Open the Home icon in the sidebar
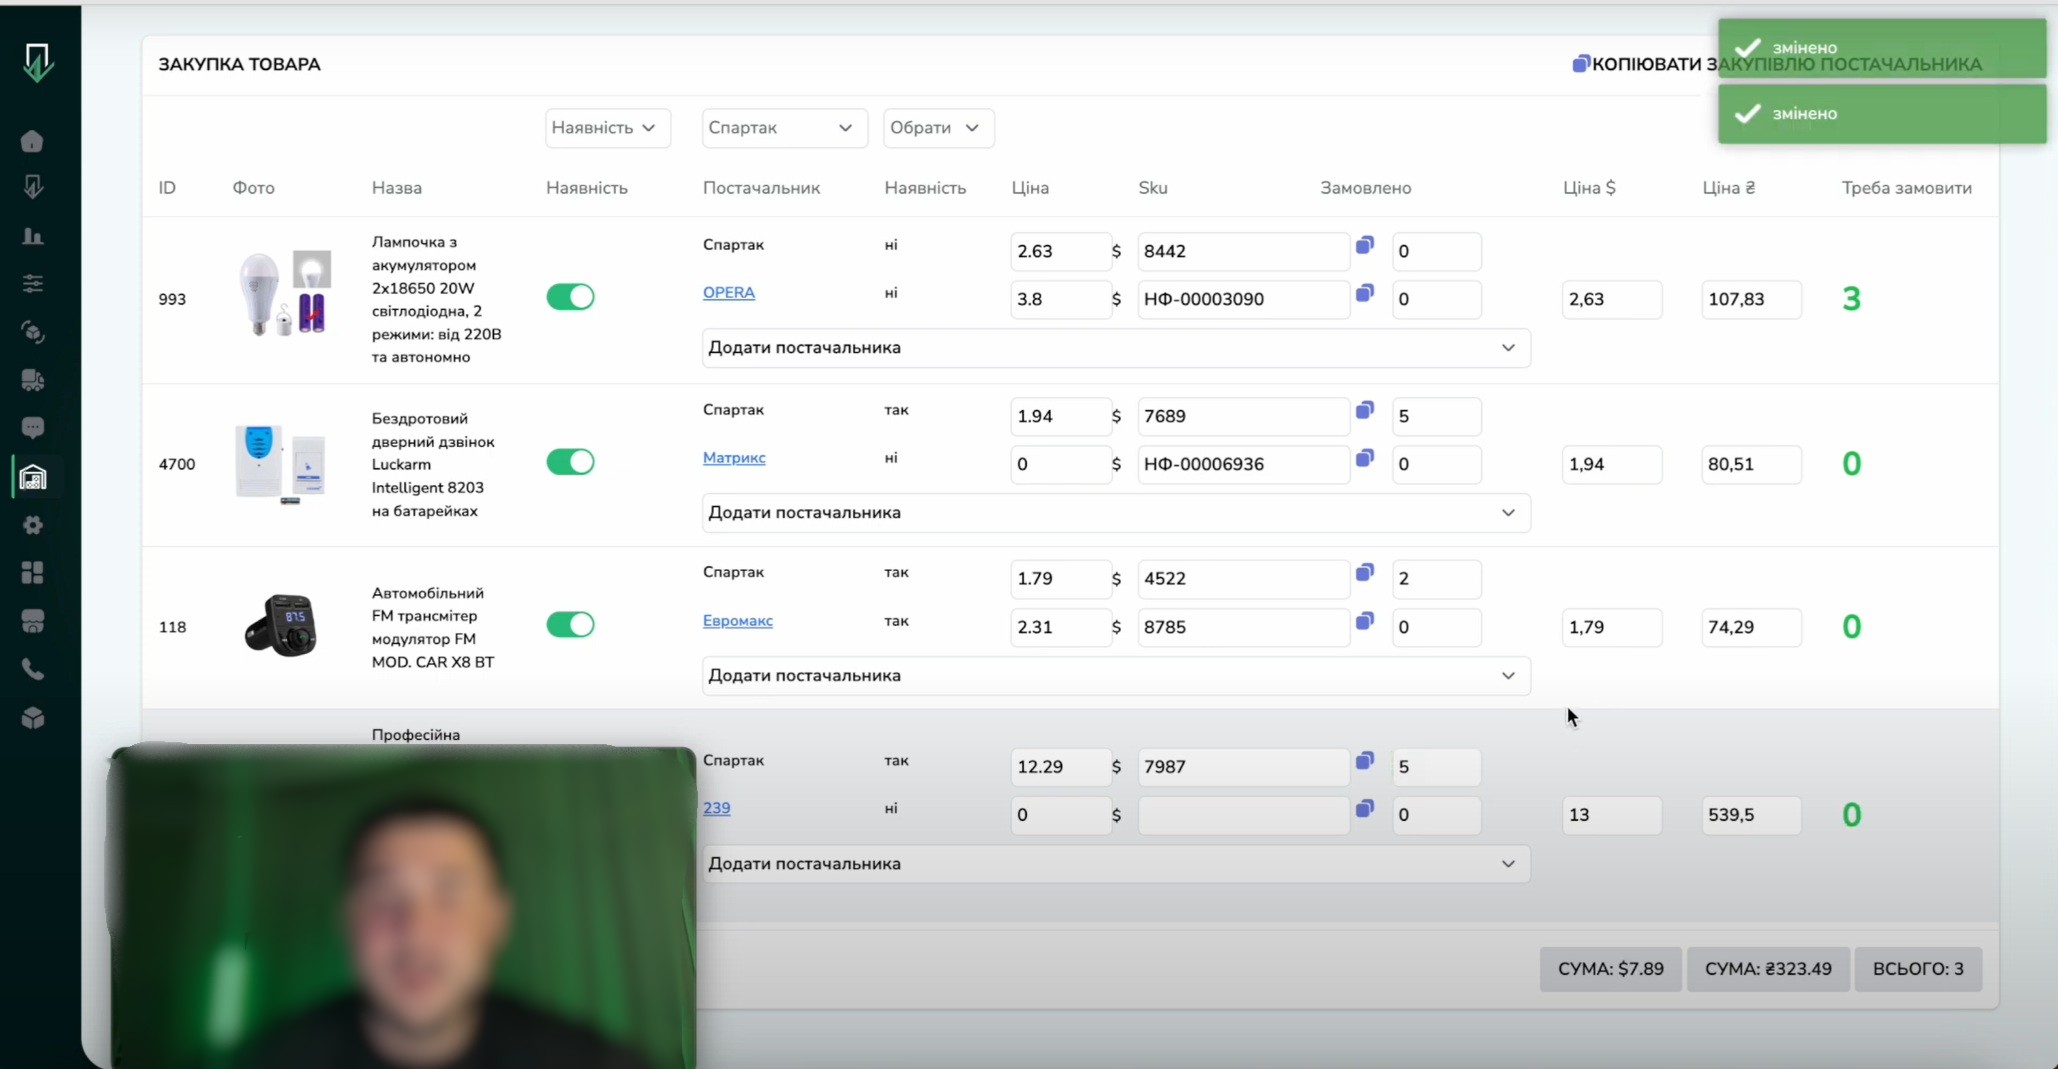 32,141
